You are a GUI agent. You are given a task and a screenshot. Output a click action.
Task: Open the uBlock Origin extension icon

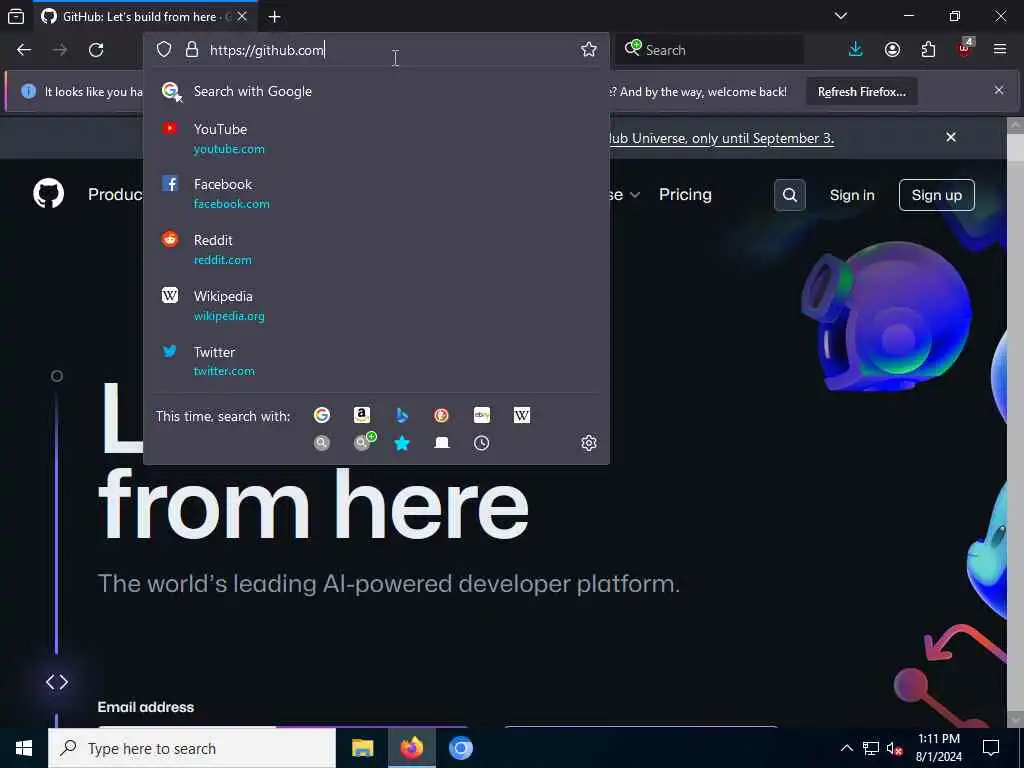pyautogui.click(x=965, y=48)
